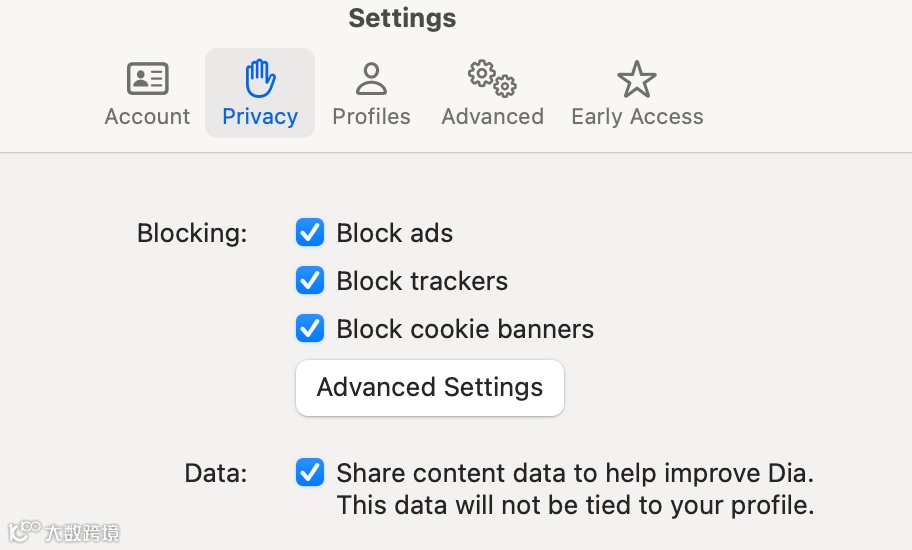Disable the Block trackers checkbox
The image size is (912, 550).
point(310,281)
